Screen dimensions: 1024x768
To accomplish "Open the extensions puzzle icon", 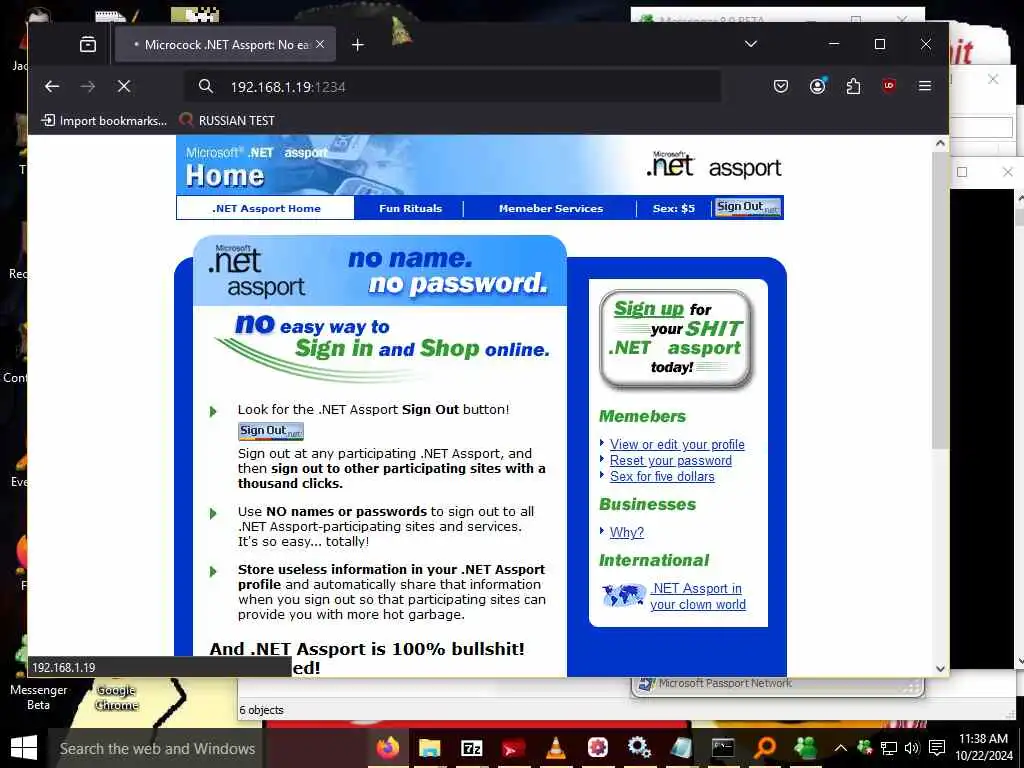I will point(853,86).
